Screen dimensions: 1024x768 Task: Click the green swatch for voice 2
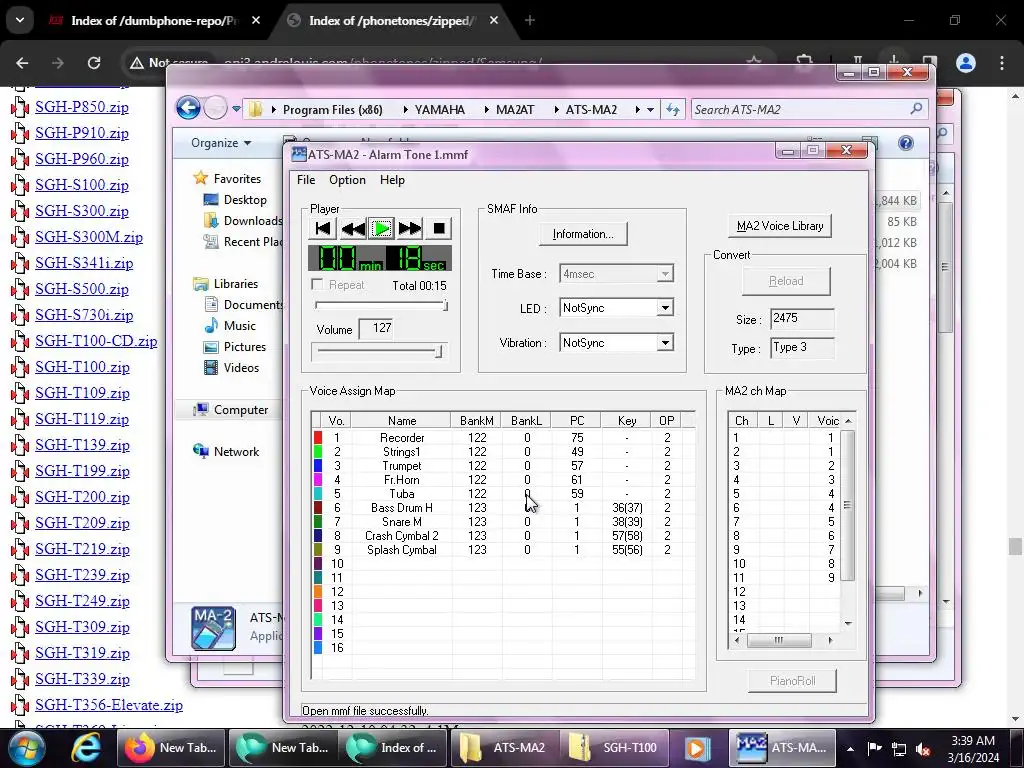318,452
